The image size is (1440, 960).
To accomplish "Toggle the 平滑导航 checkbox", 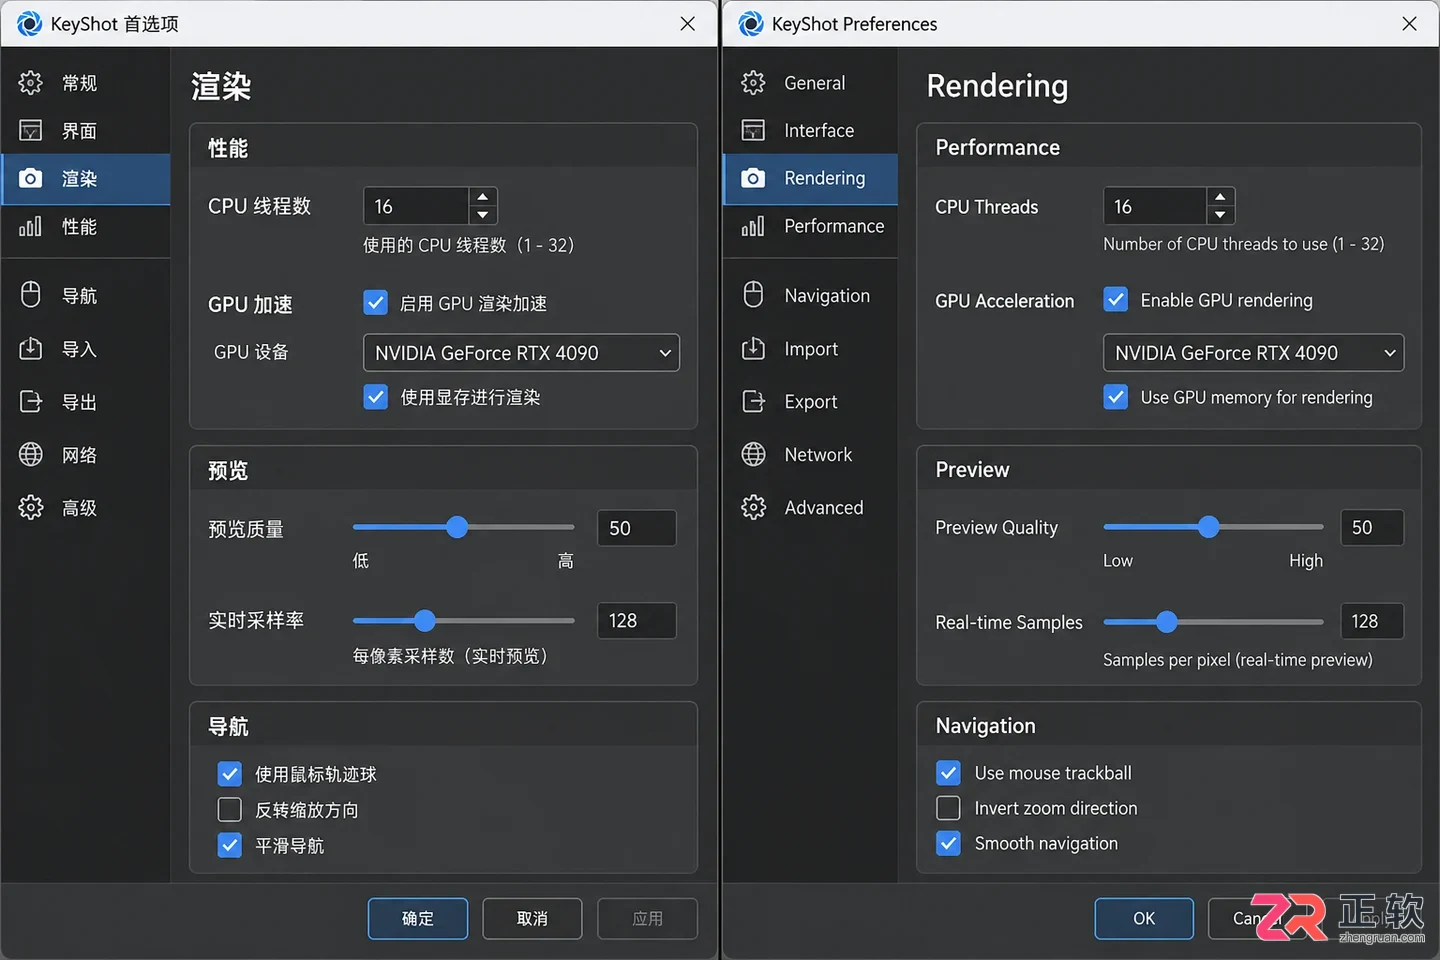I will [x=230, y=846].
